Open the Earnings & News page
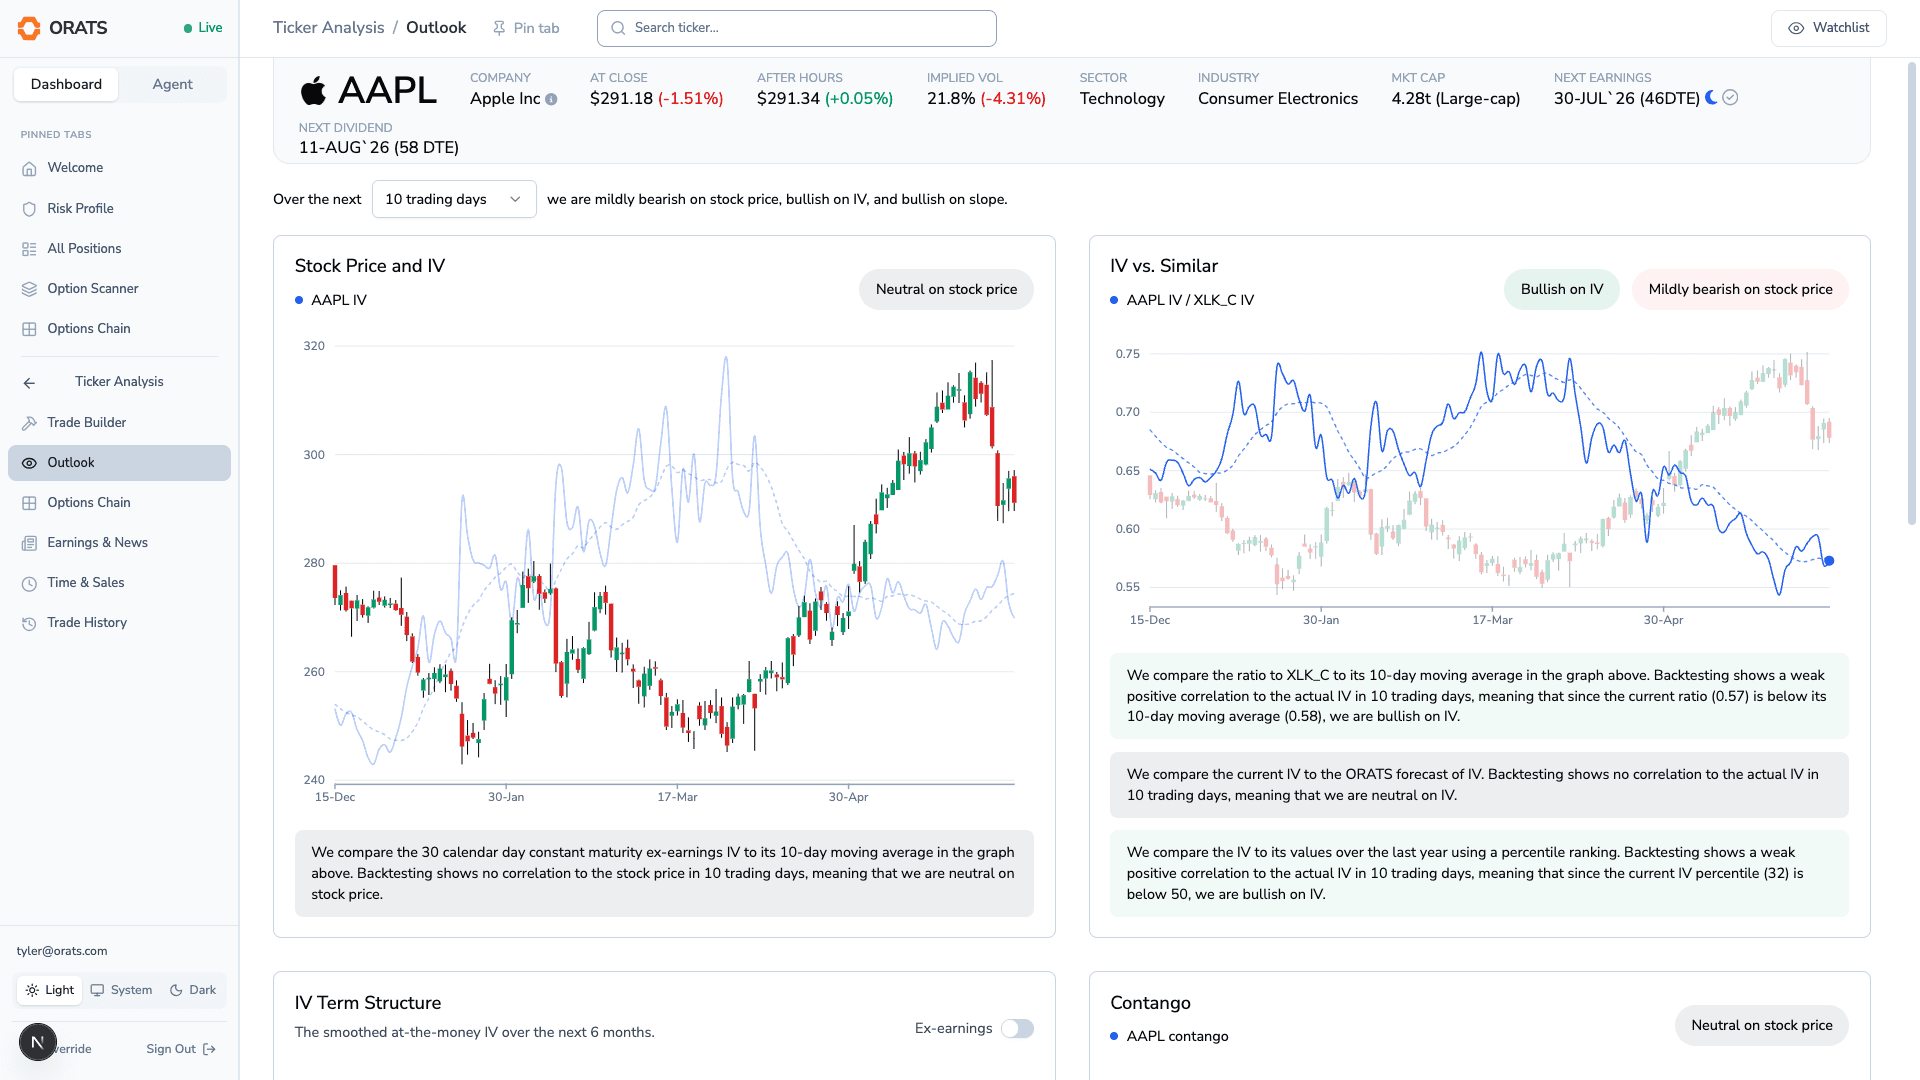The image size is (1920, 1080). (x=119, y=542)
